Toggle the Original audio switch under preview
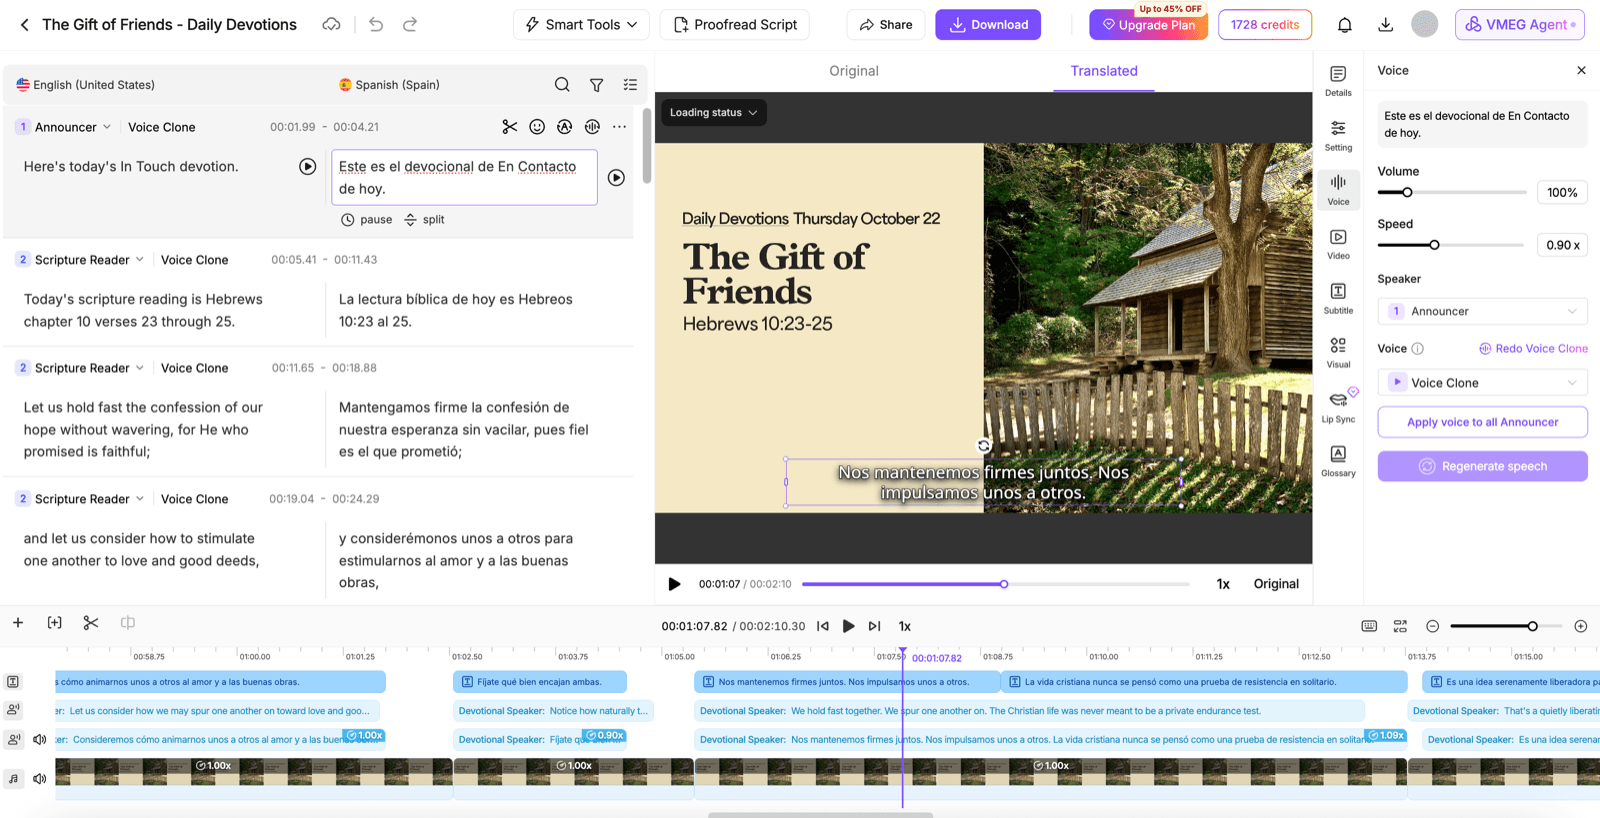This screenshot has height=818, width=1600. coord(1276,584)
